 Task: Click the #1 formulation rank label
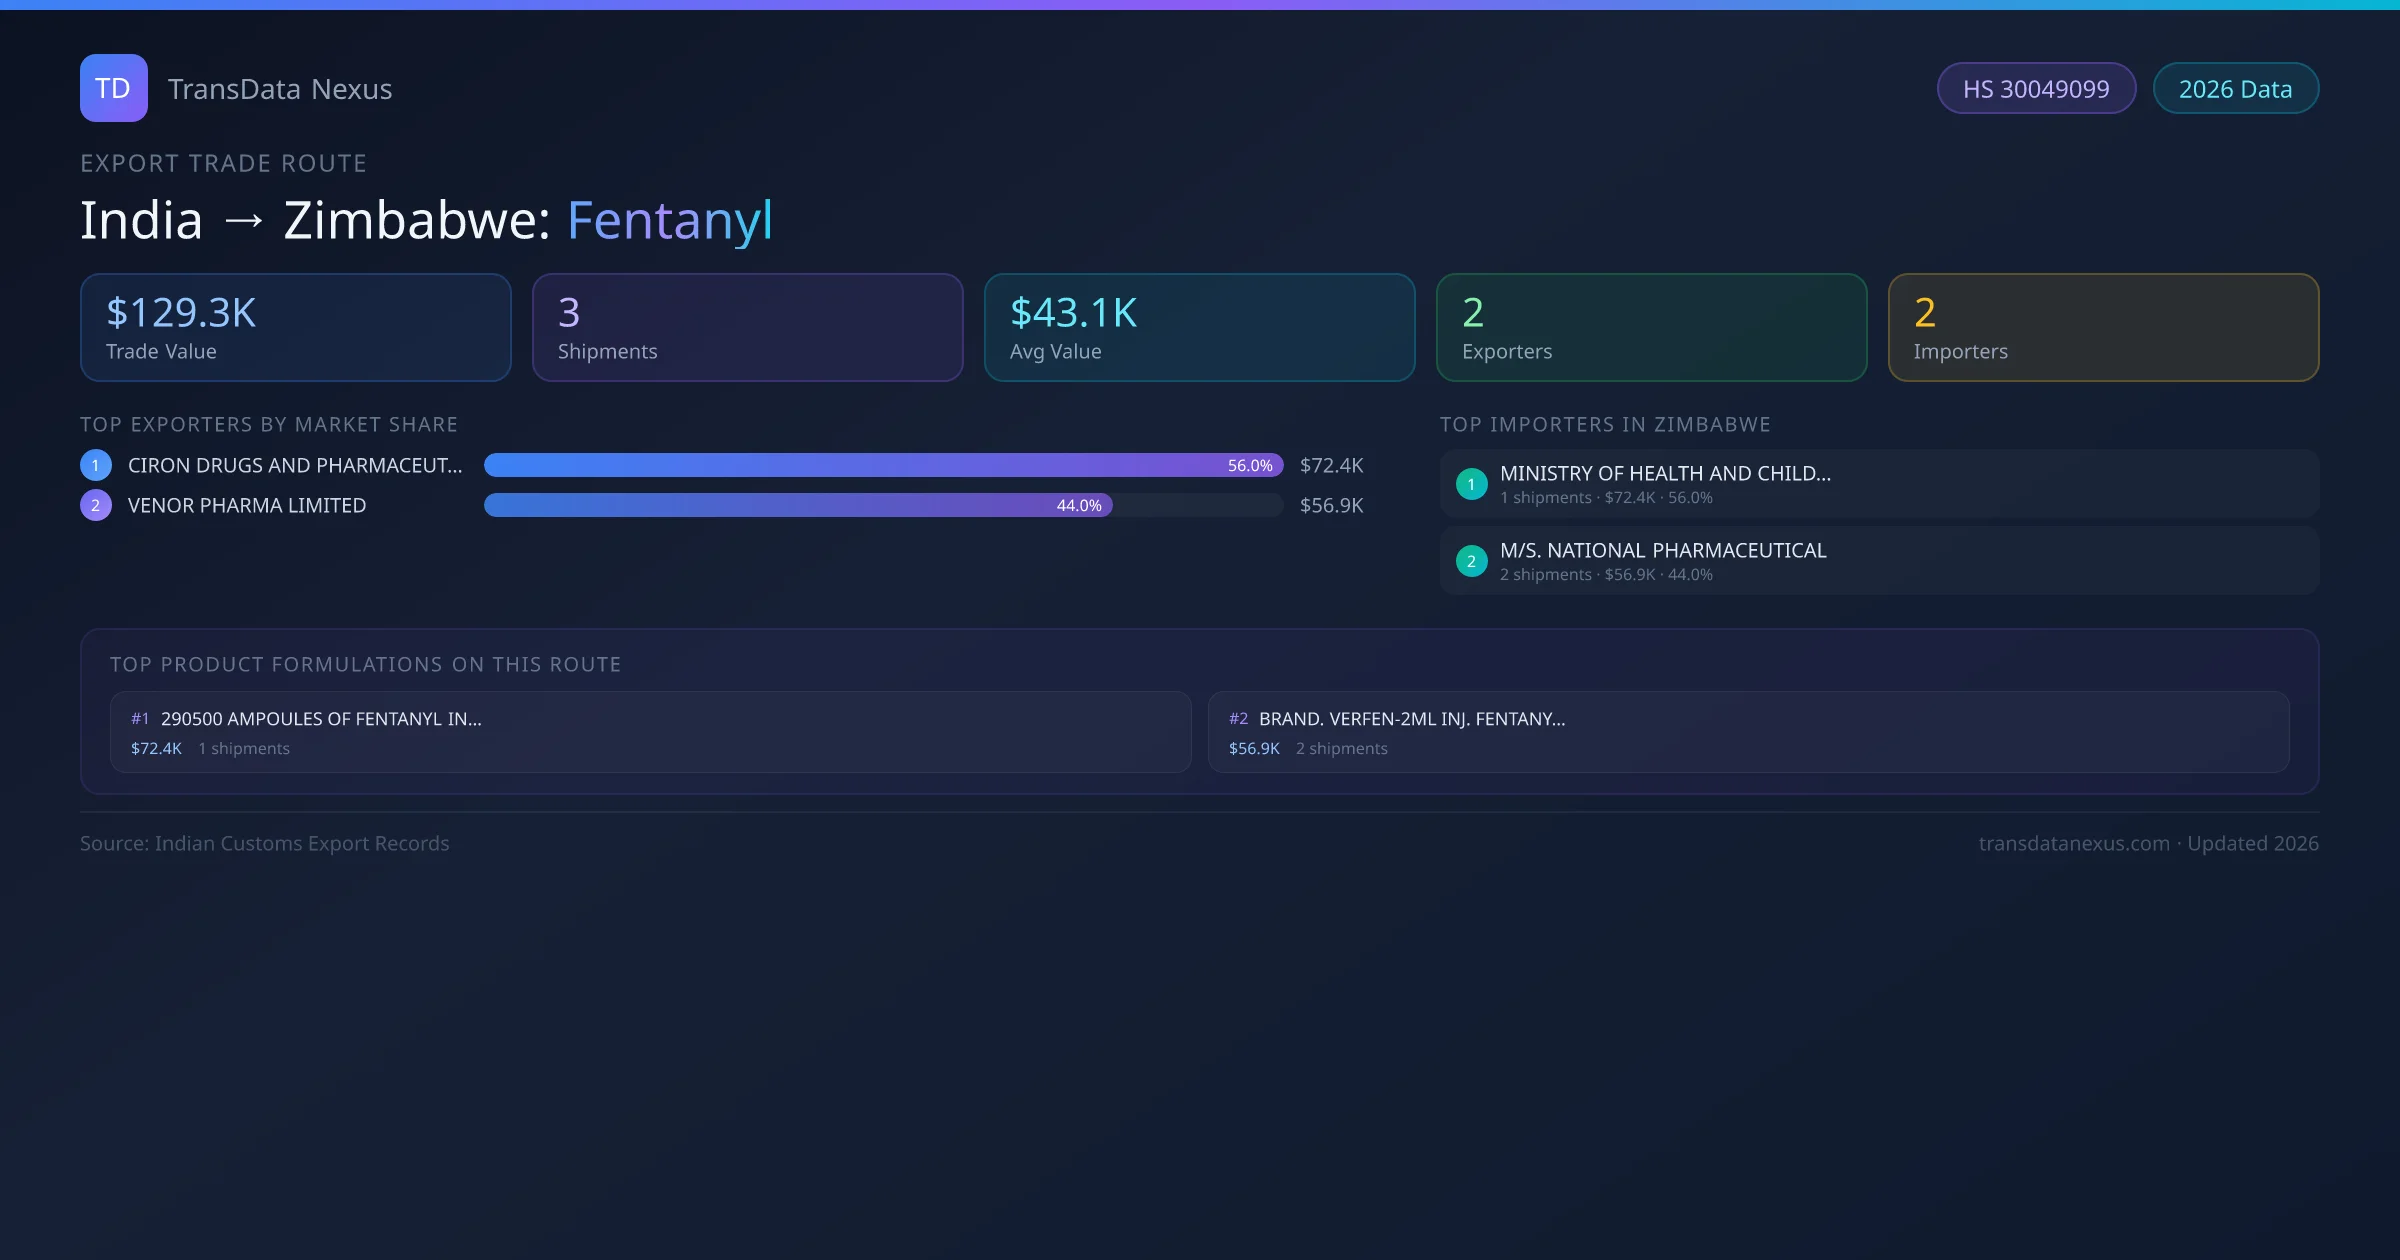[140, 719]
